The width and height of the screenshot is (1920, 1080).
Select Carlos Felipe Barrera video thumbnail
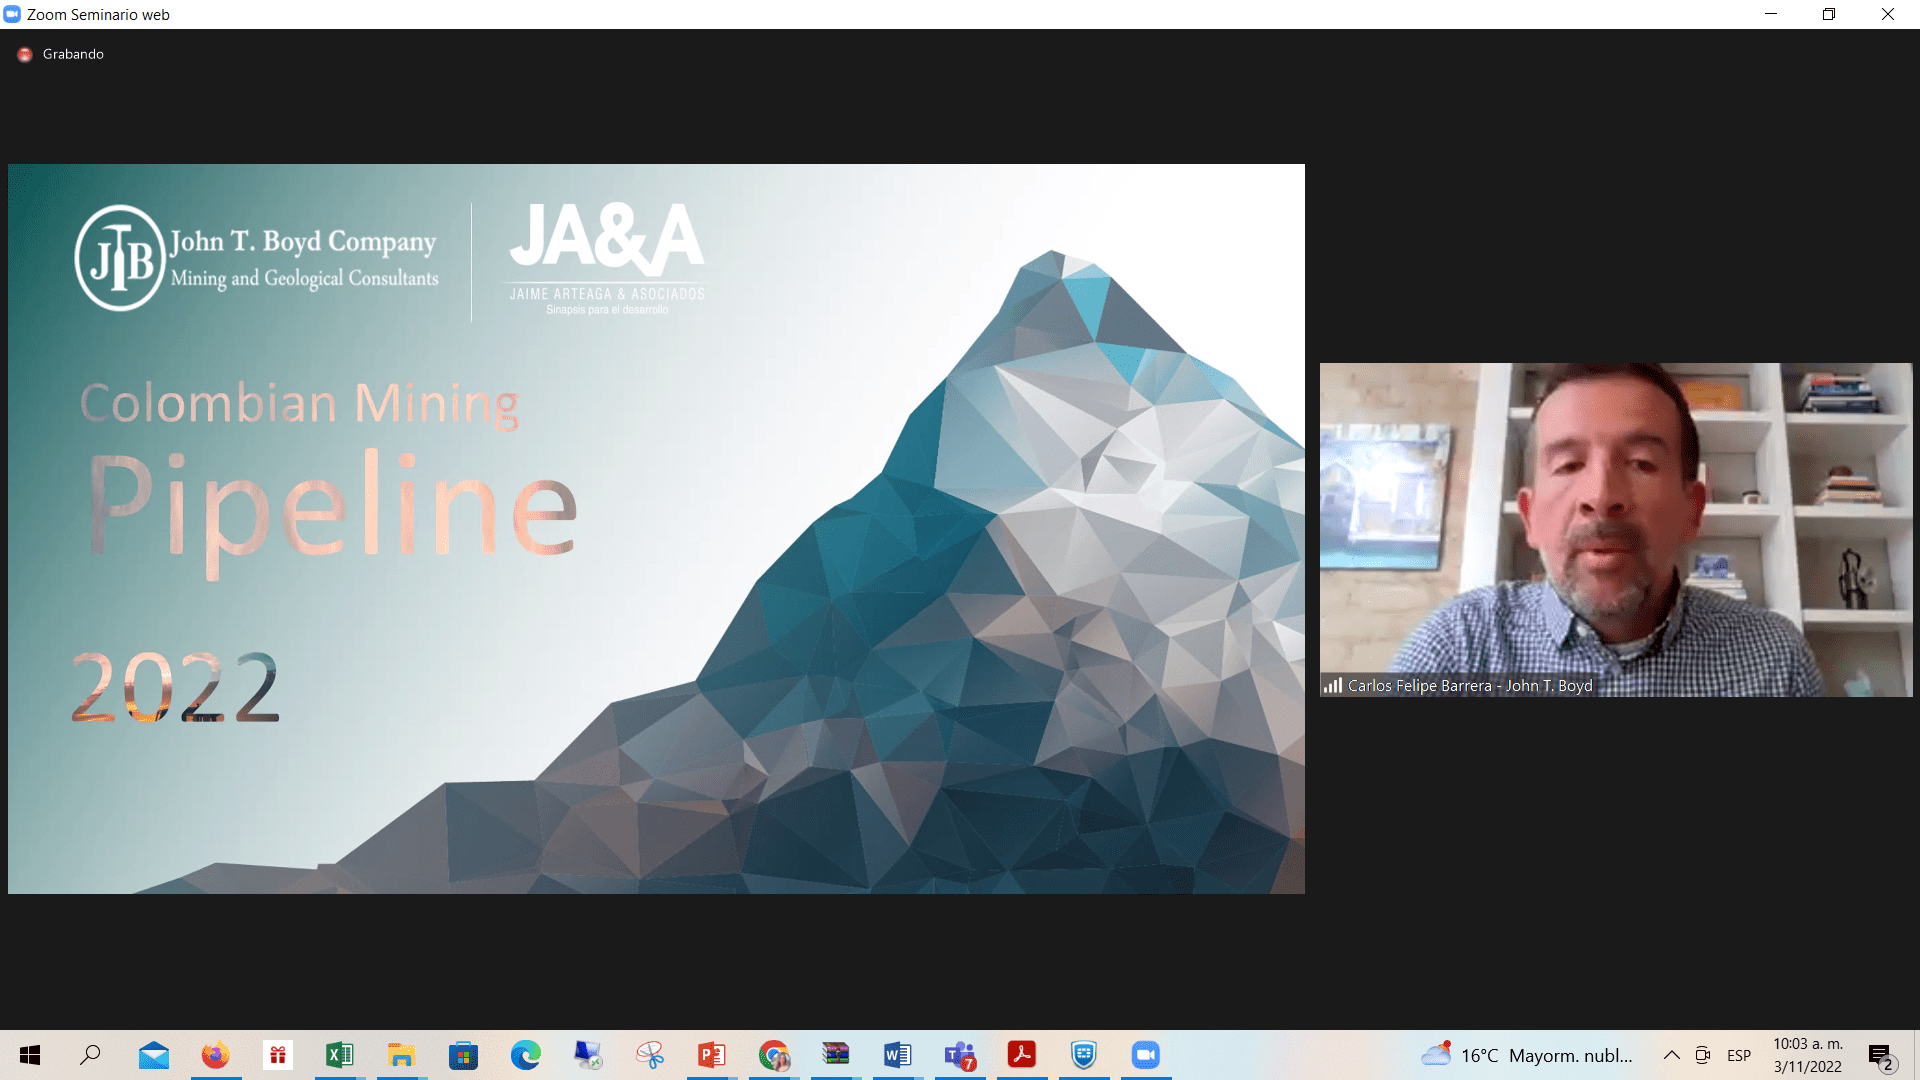[1616, 530]
